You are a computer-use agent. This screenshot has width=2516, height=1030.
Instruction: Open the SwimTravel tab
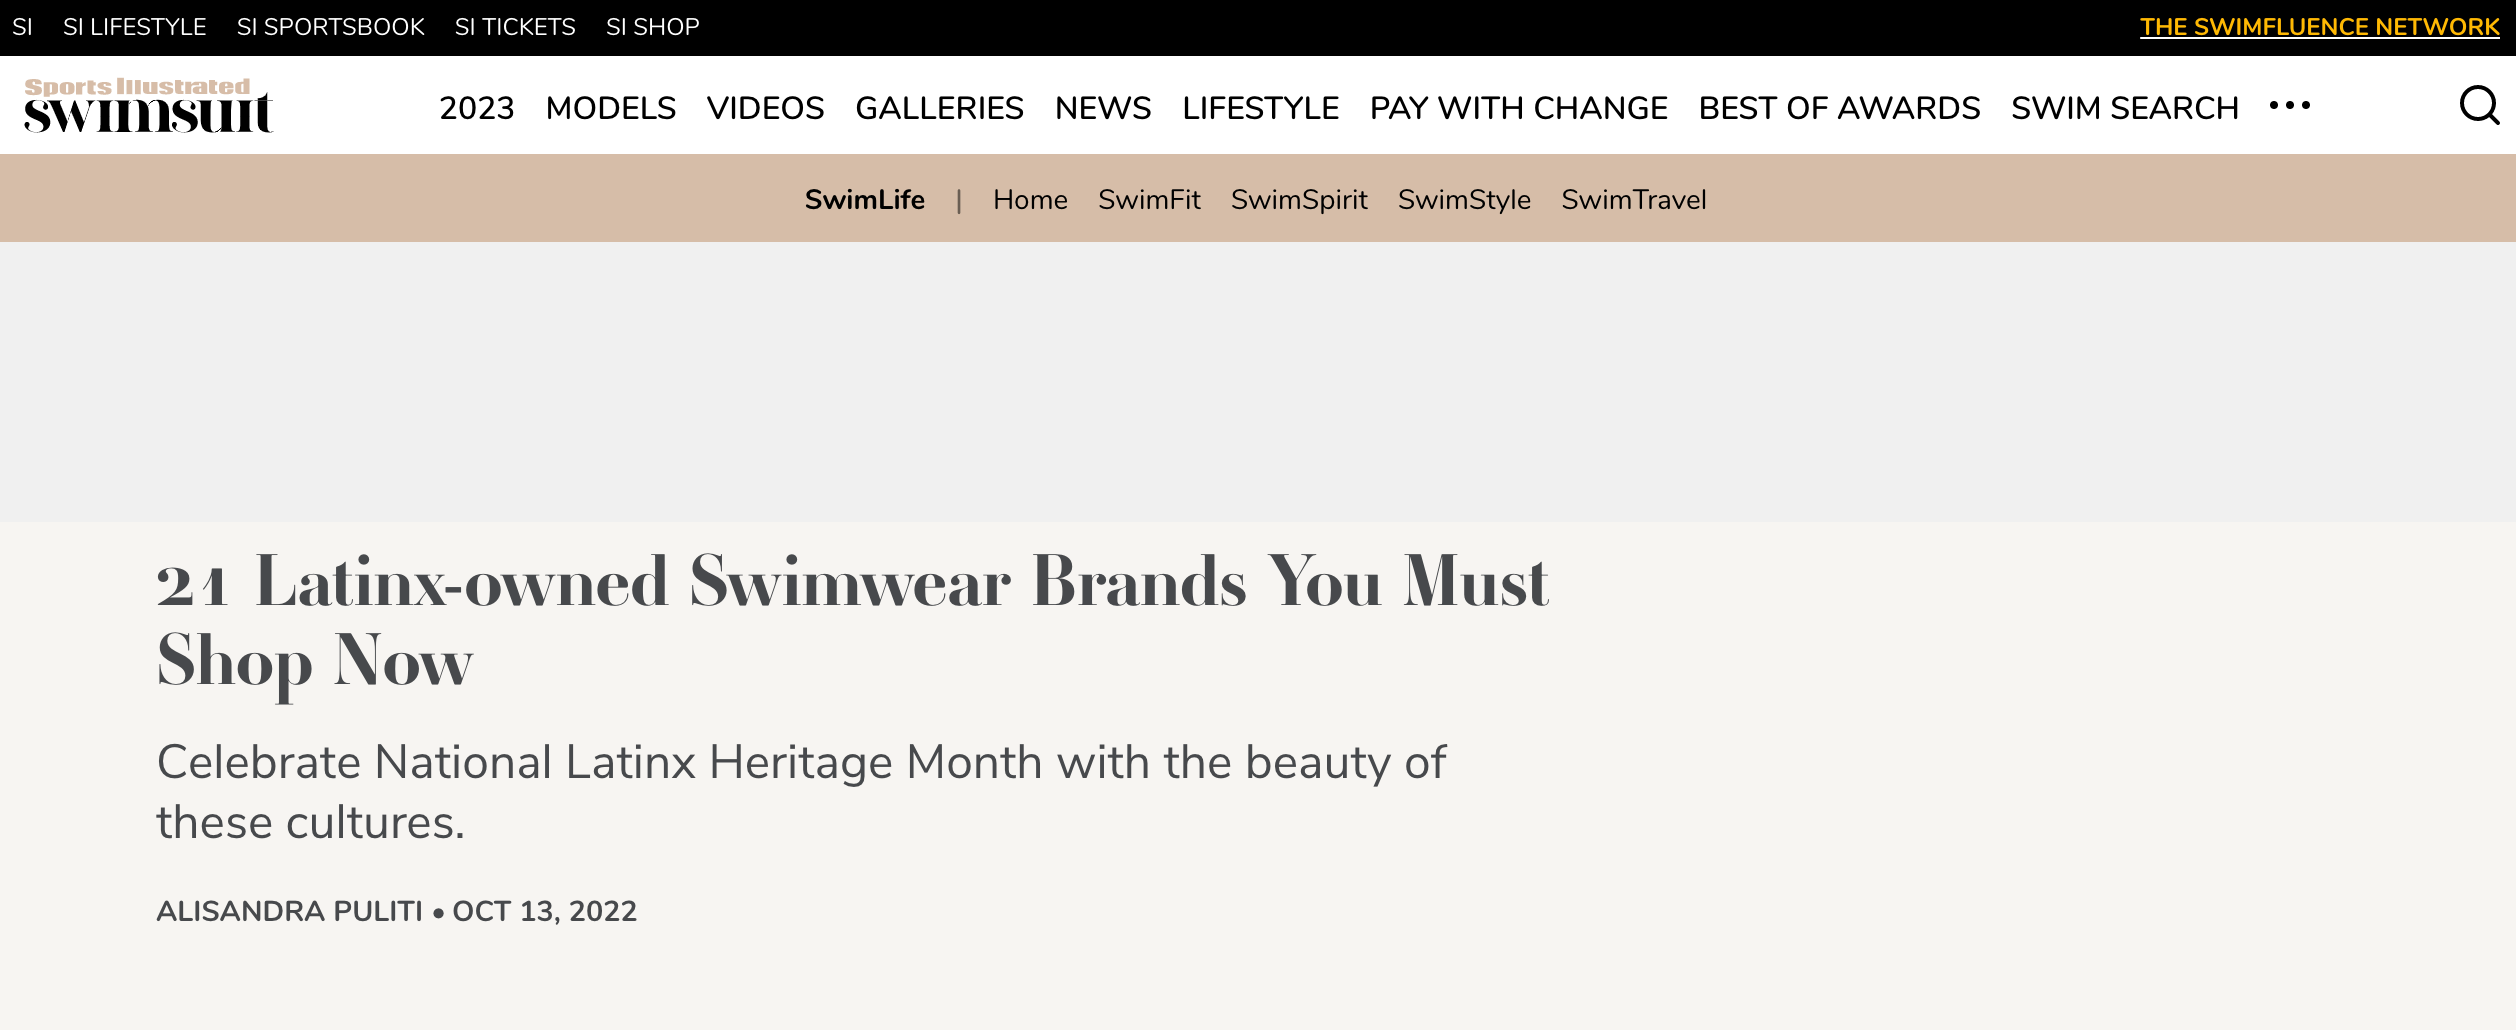pyautogui.click(x=1634, y=200)
